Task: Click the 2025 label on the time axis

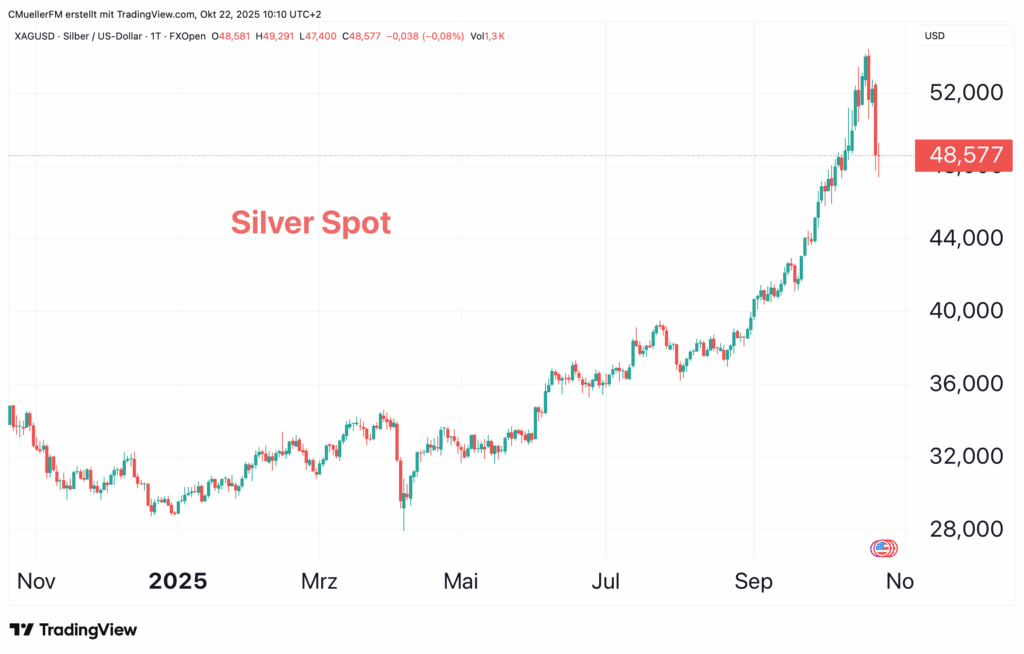Action: pos(177,582)
